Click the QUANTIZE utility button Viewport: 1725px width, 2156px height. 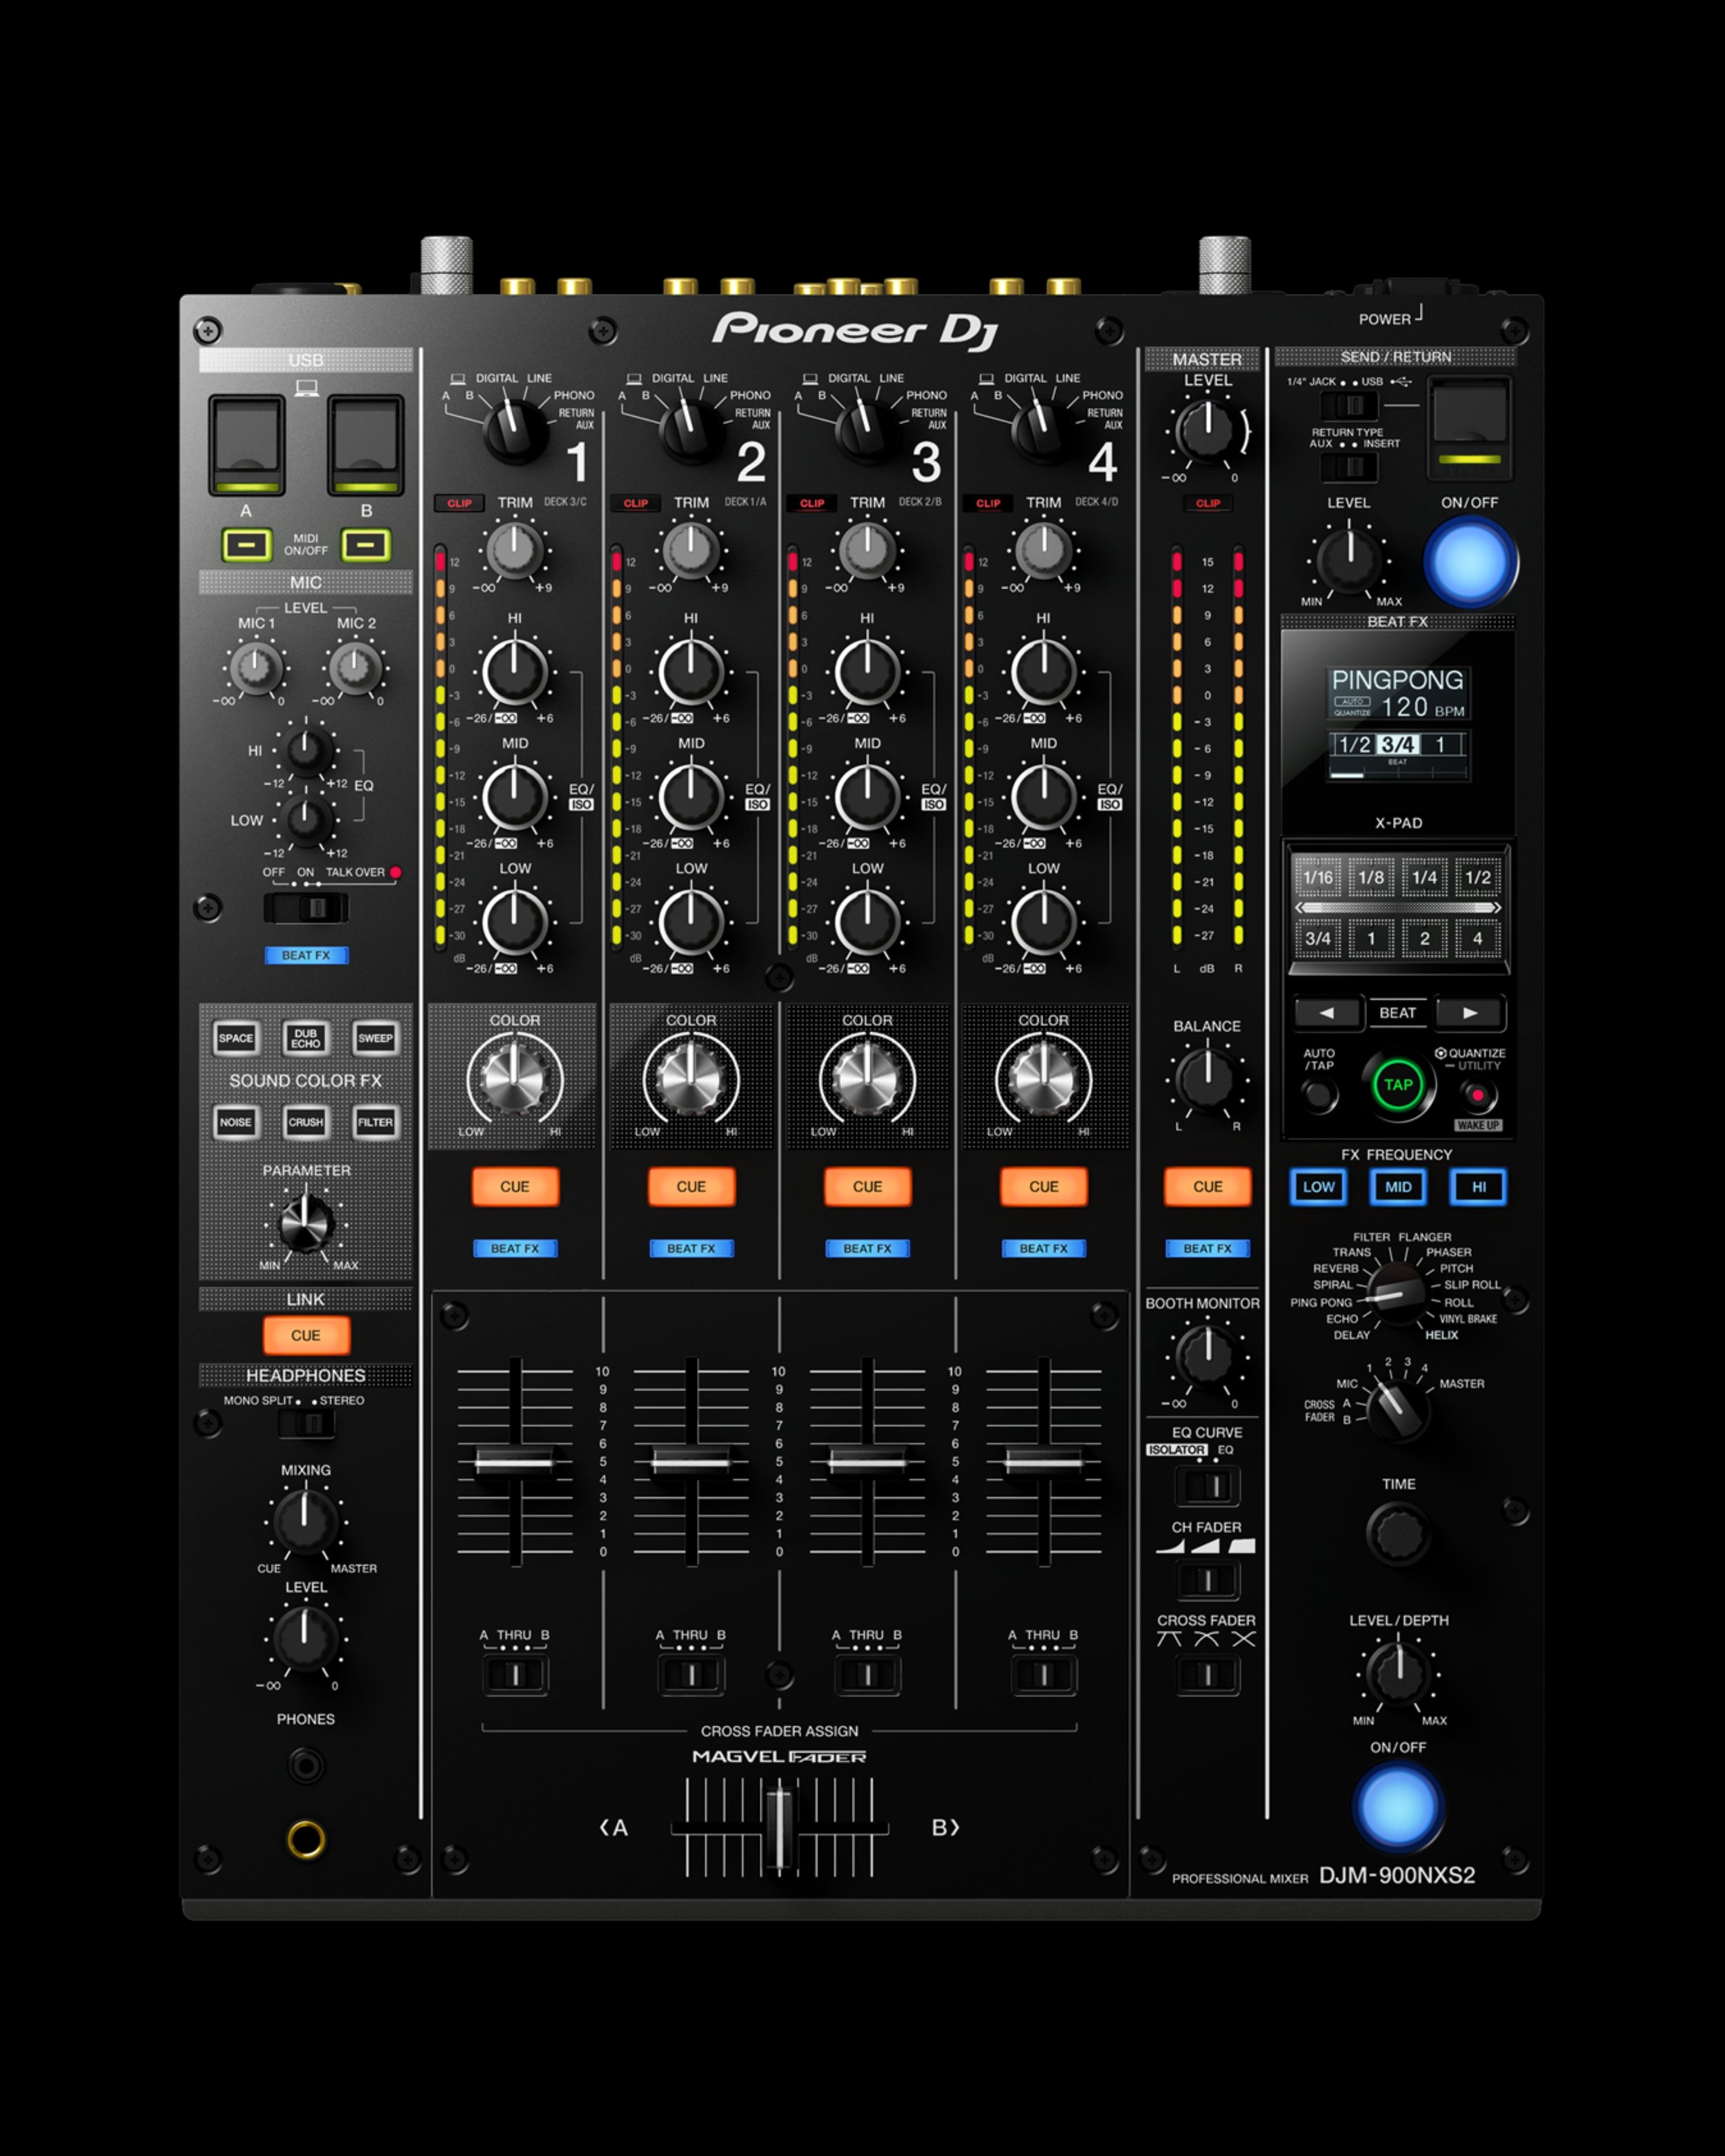(1477, 1096)
